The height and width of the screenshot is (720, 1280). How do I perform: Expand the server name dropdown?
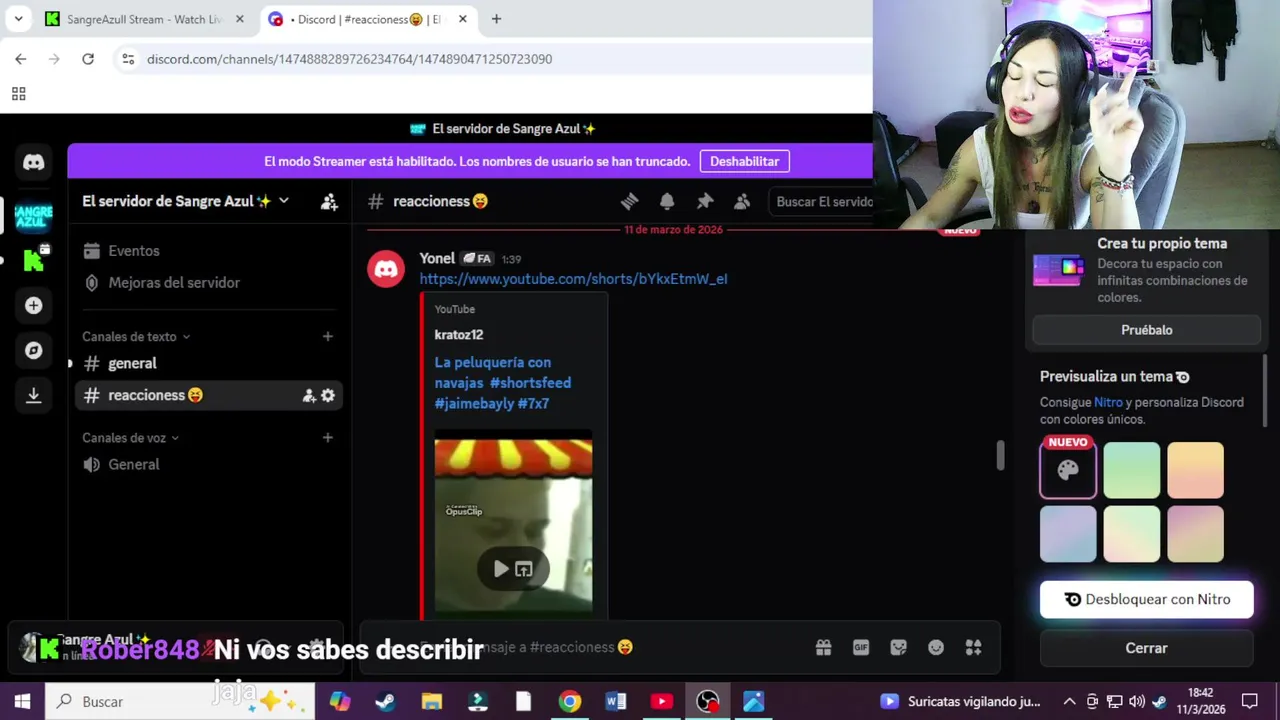pyautogui.click(x=284, y=201)
